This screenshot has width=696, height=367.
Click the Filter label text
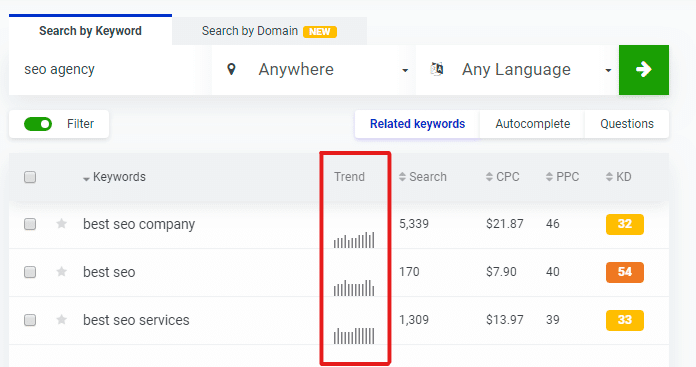pos(80,124)
